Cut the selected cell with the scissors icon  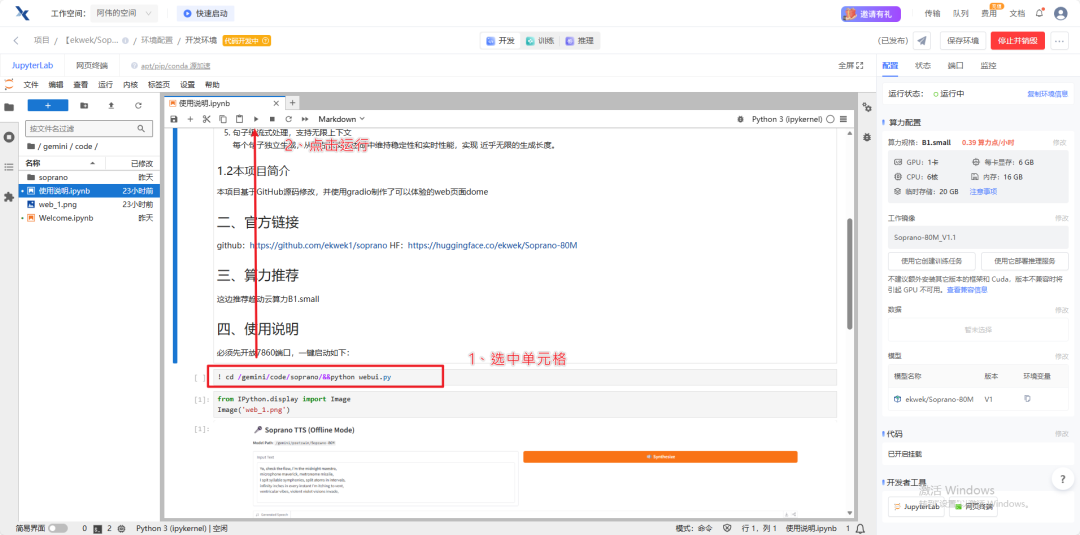click(206, 119)
